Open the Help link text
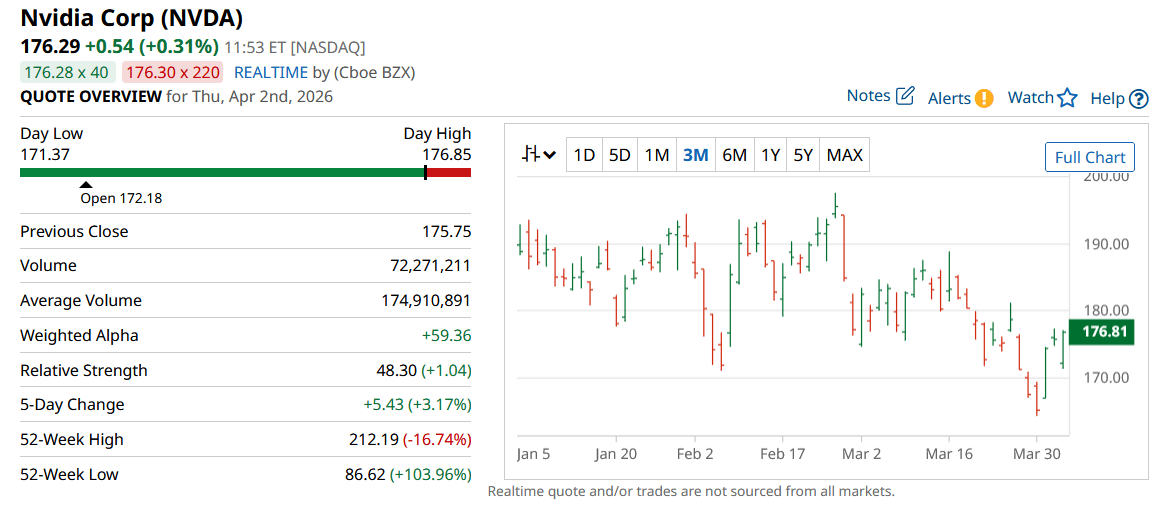1151x509 pixels. (x=1108, y=98)
